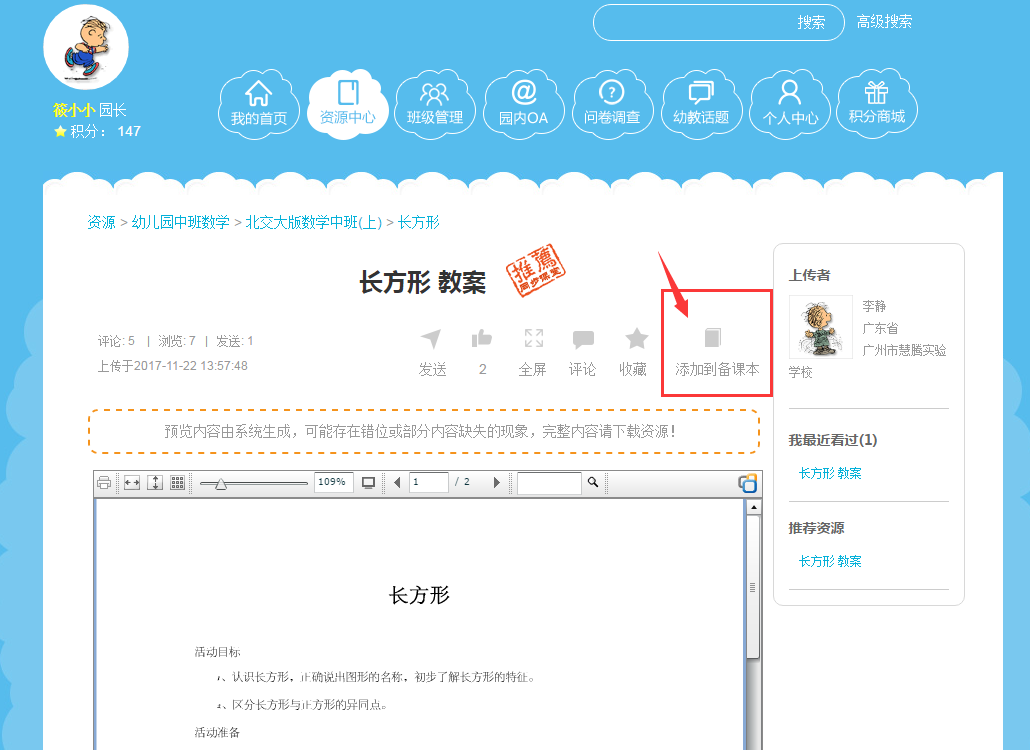Go to 班级管理 class management
Viewport: 1030px width, 750px height.
(435, 104)
